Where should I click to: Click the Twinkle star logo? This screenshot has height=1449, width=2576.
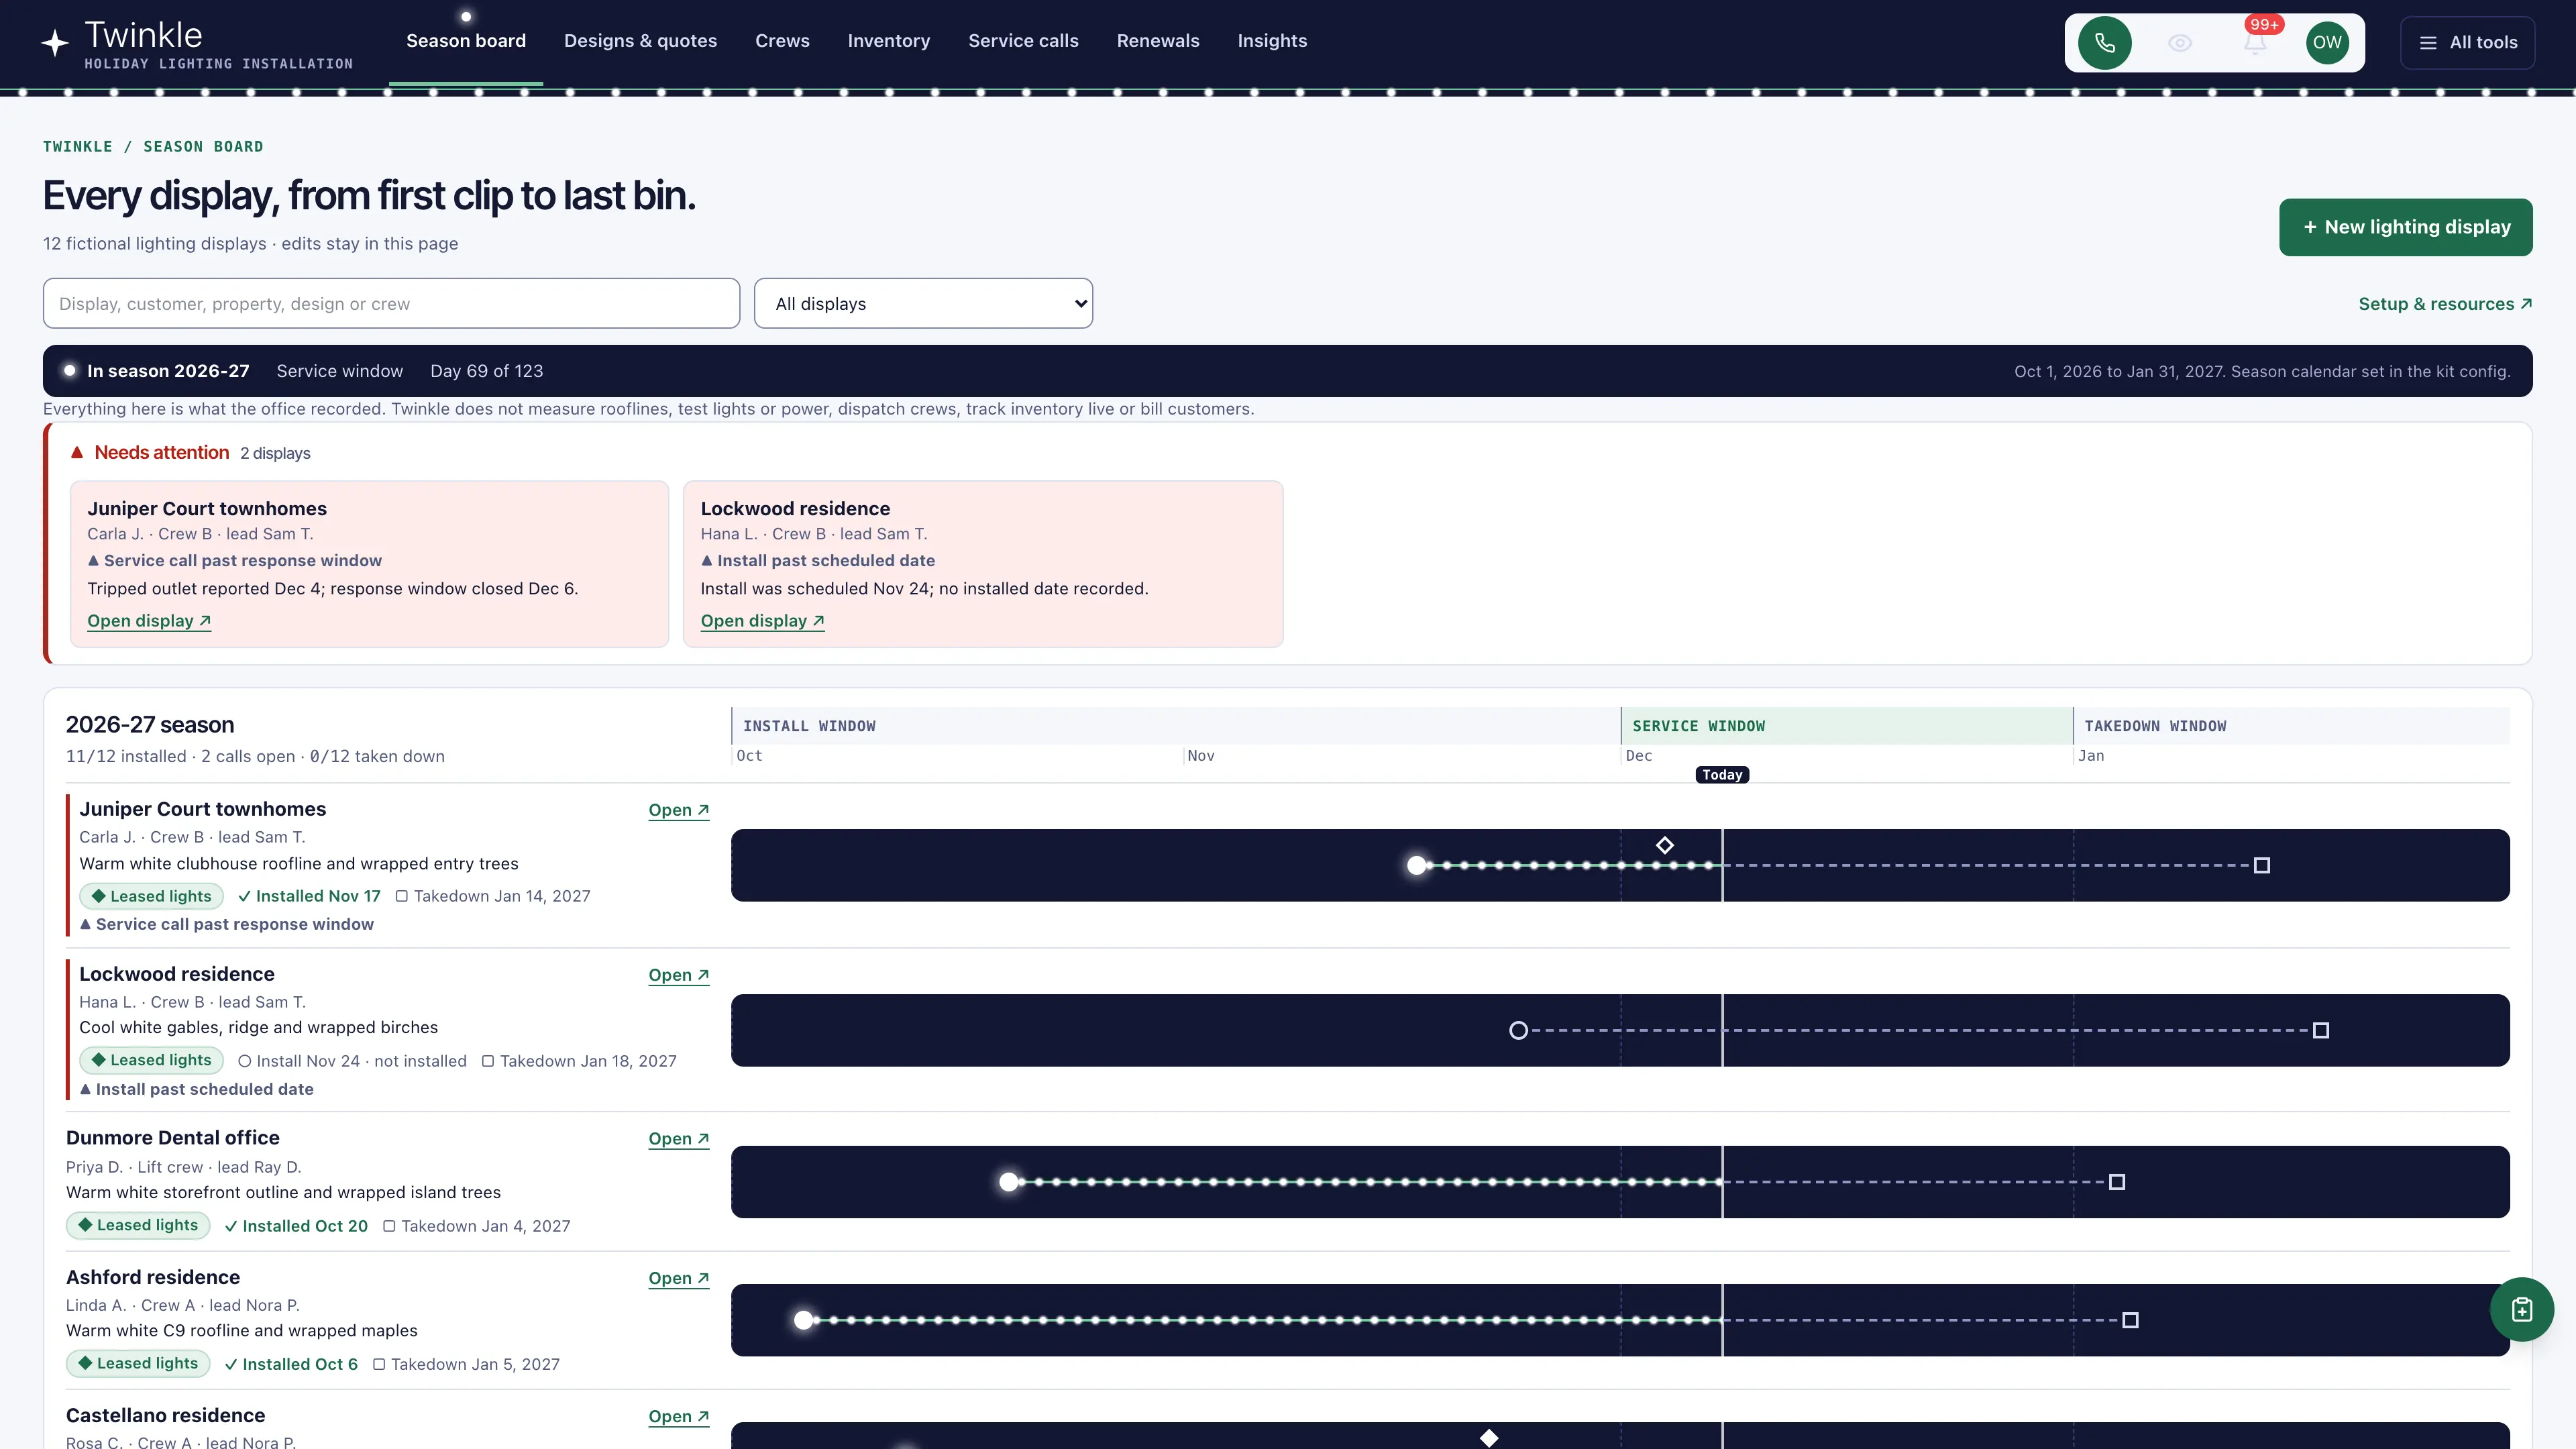tap(55, 43)
